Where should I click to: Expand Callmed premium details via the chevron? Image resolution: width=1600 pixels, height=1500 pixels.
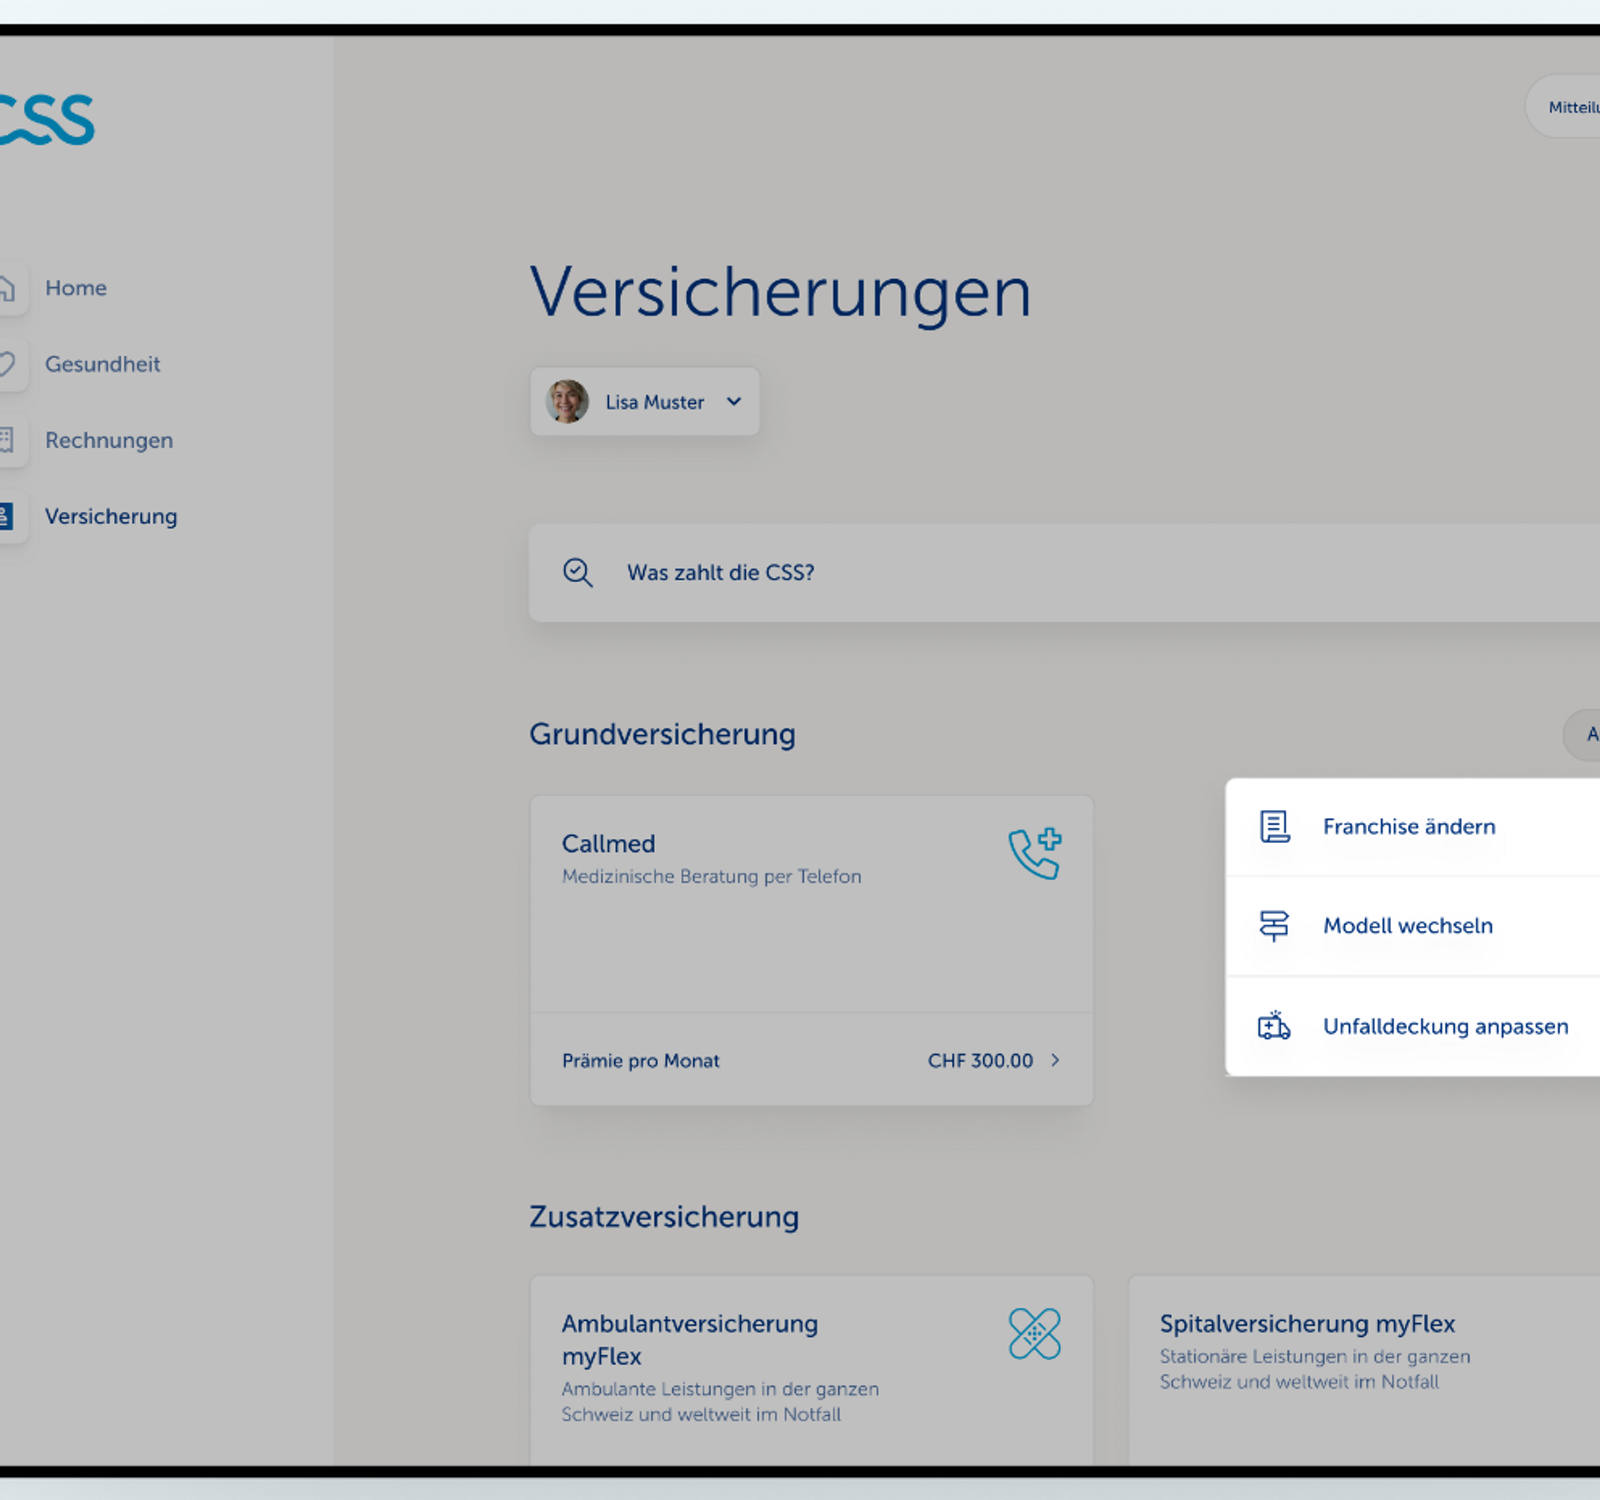point(1054,1060)
